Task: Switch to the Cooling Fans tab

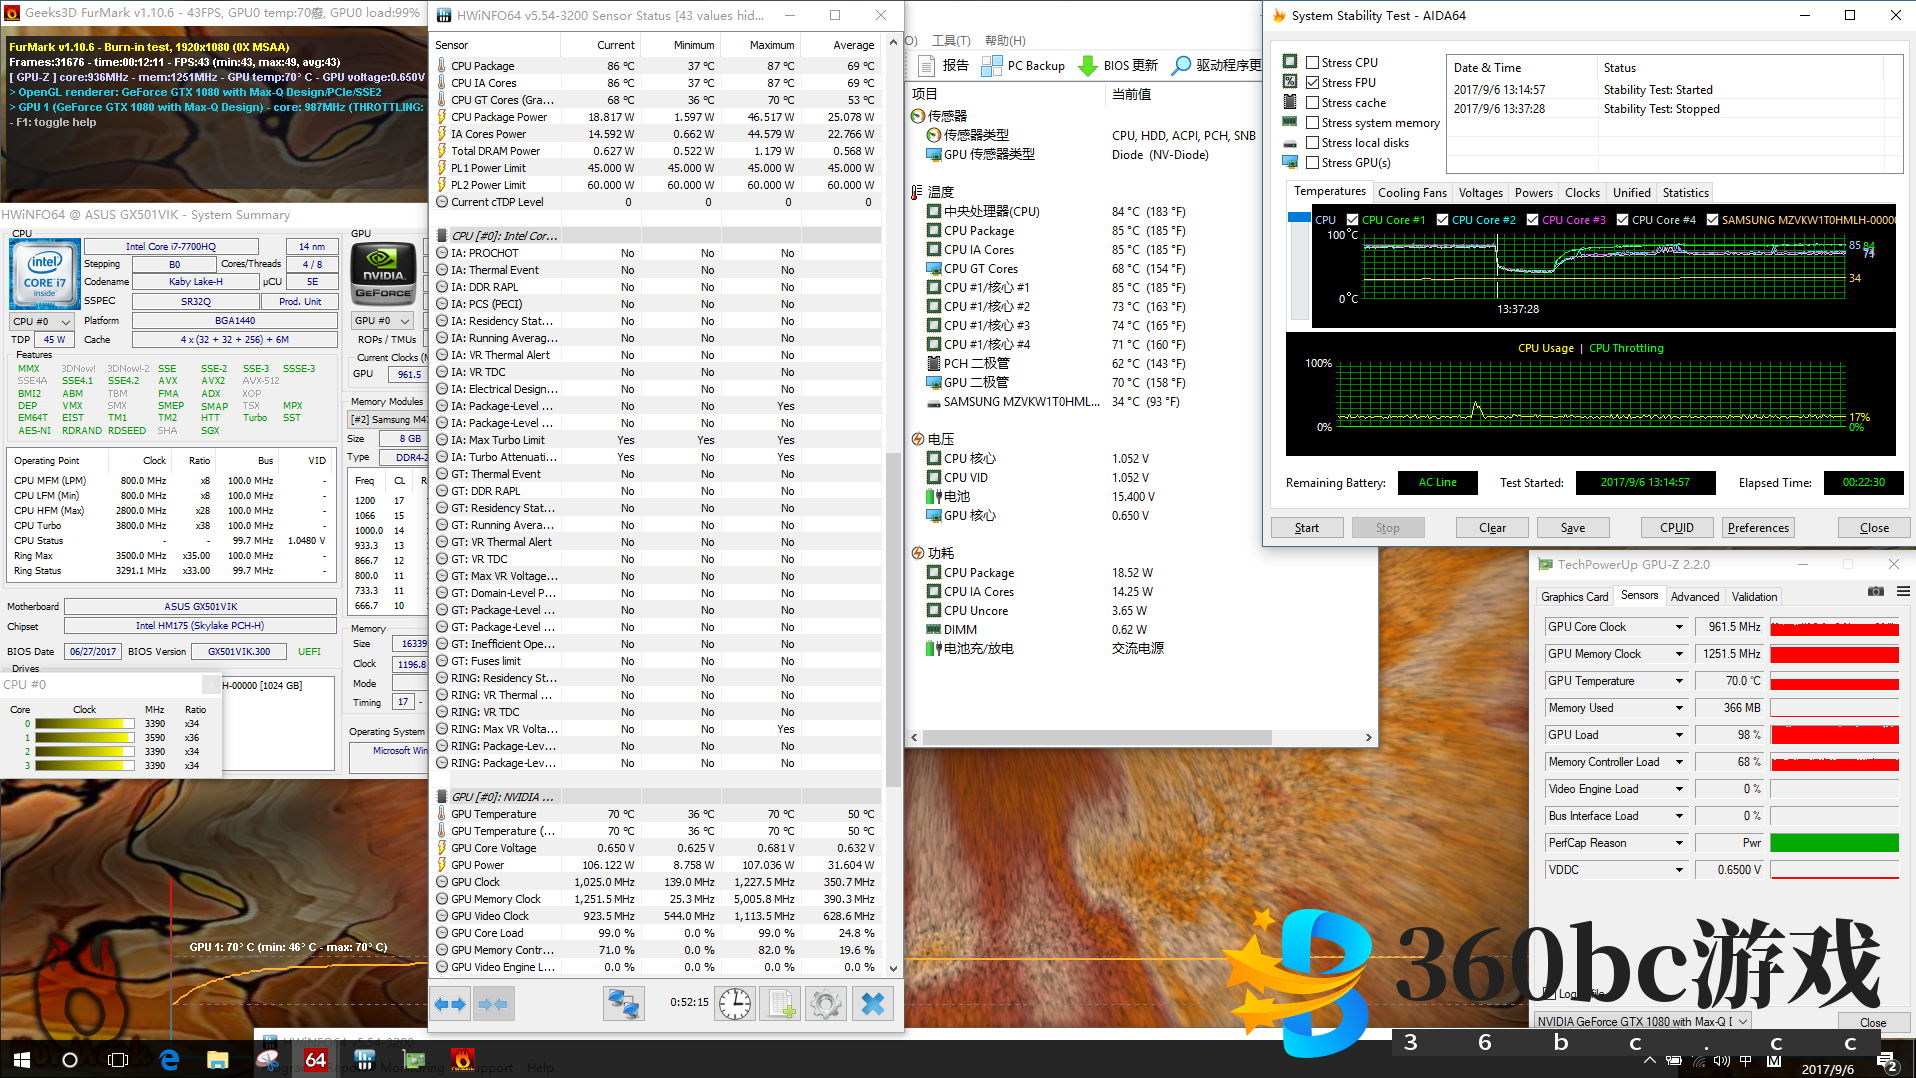Action: point(1411,193)
